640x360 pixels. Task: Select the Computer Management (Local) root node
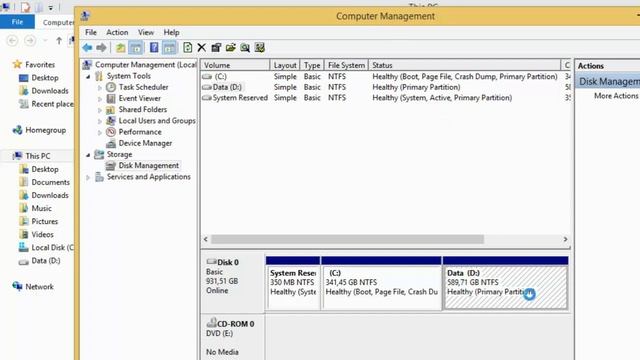145,65
